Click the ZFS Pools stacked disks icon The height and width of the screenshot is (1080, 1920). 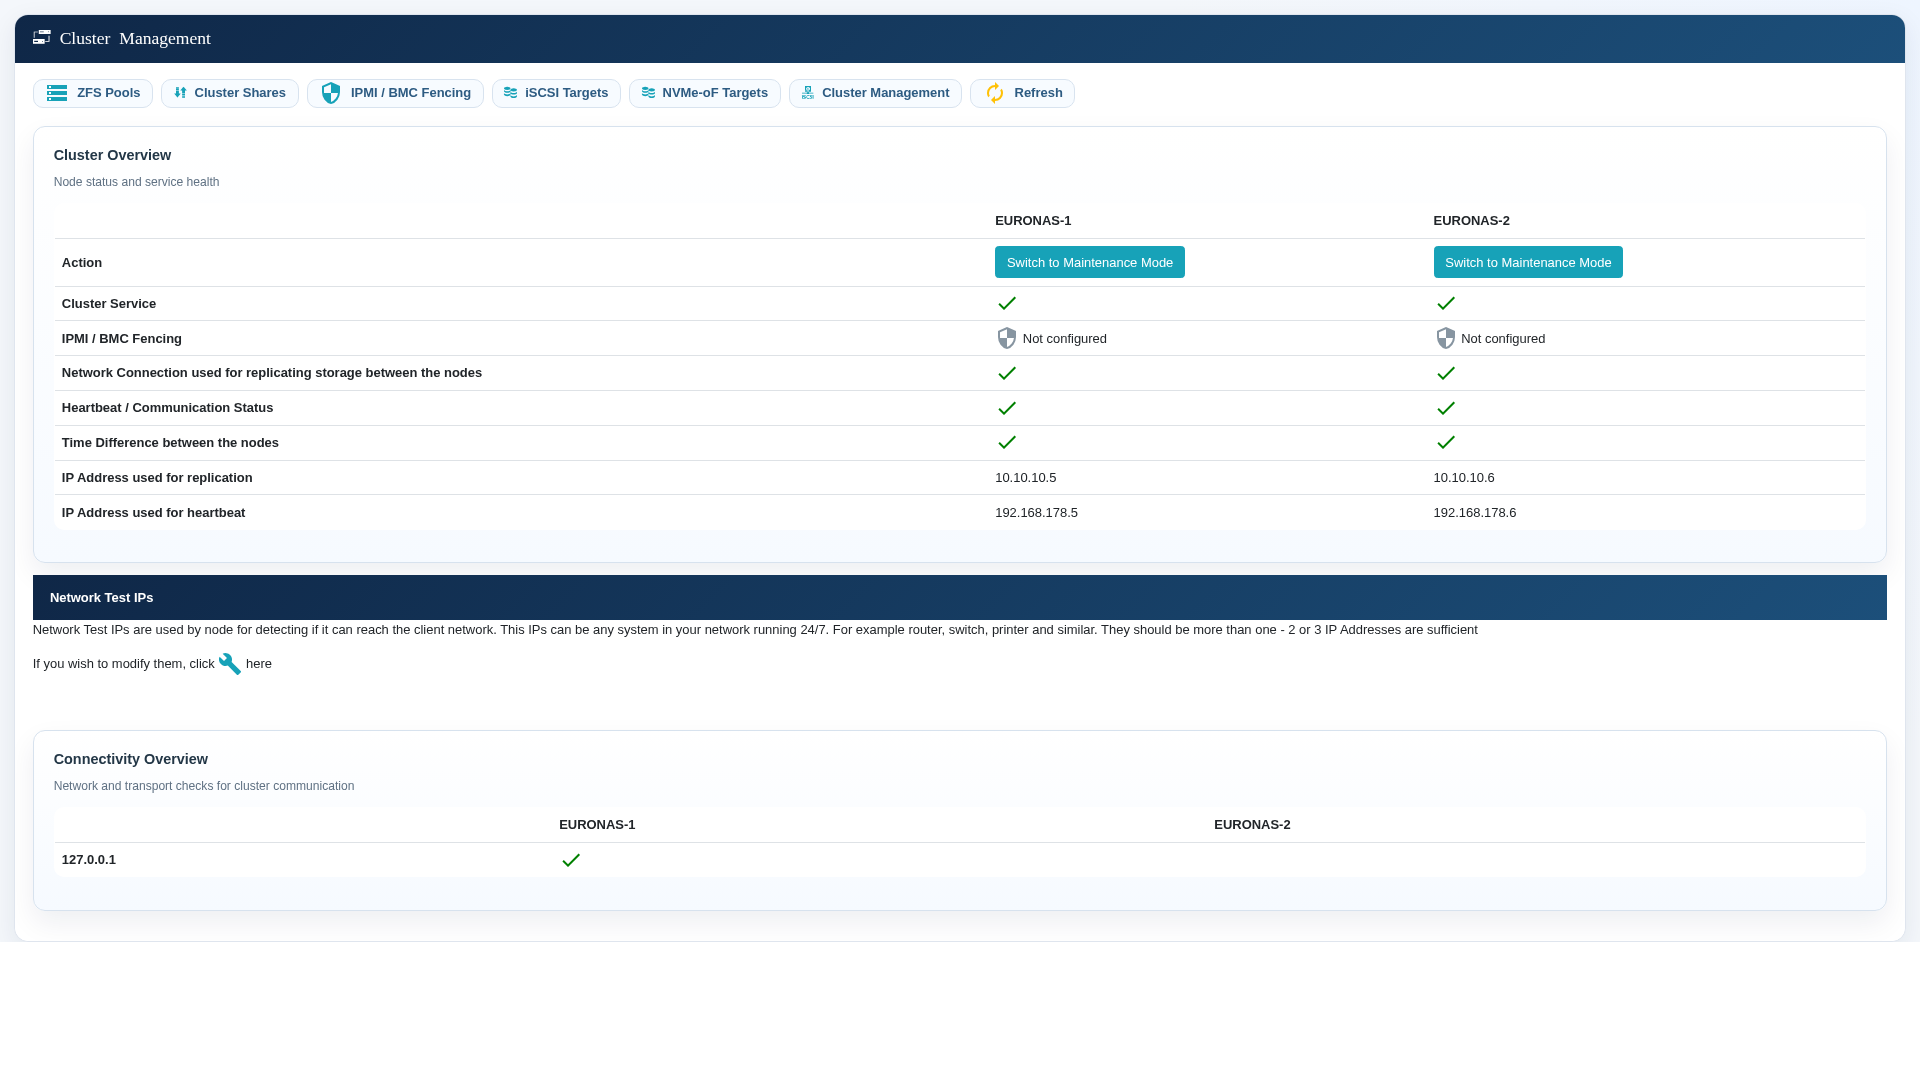coord(57,93)
